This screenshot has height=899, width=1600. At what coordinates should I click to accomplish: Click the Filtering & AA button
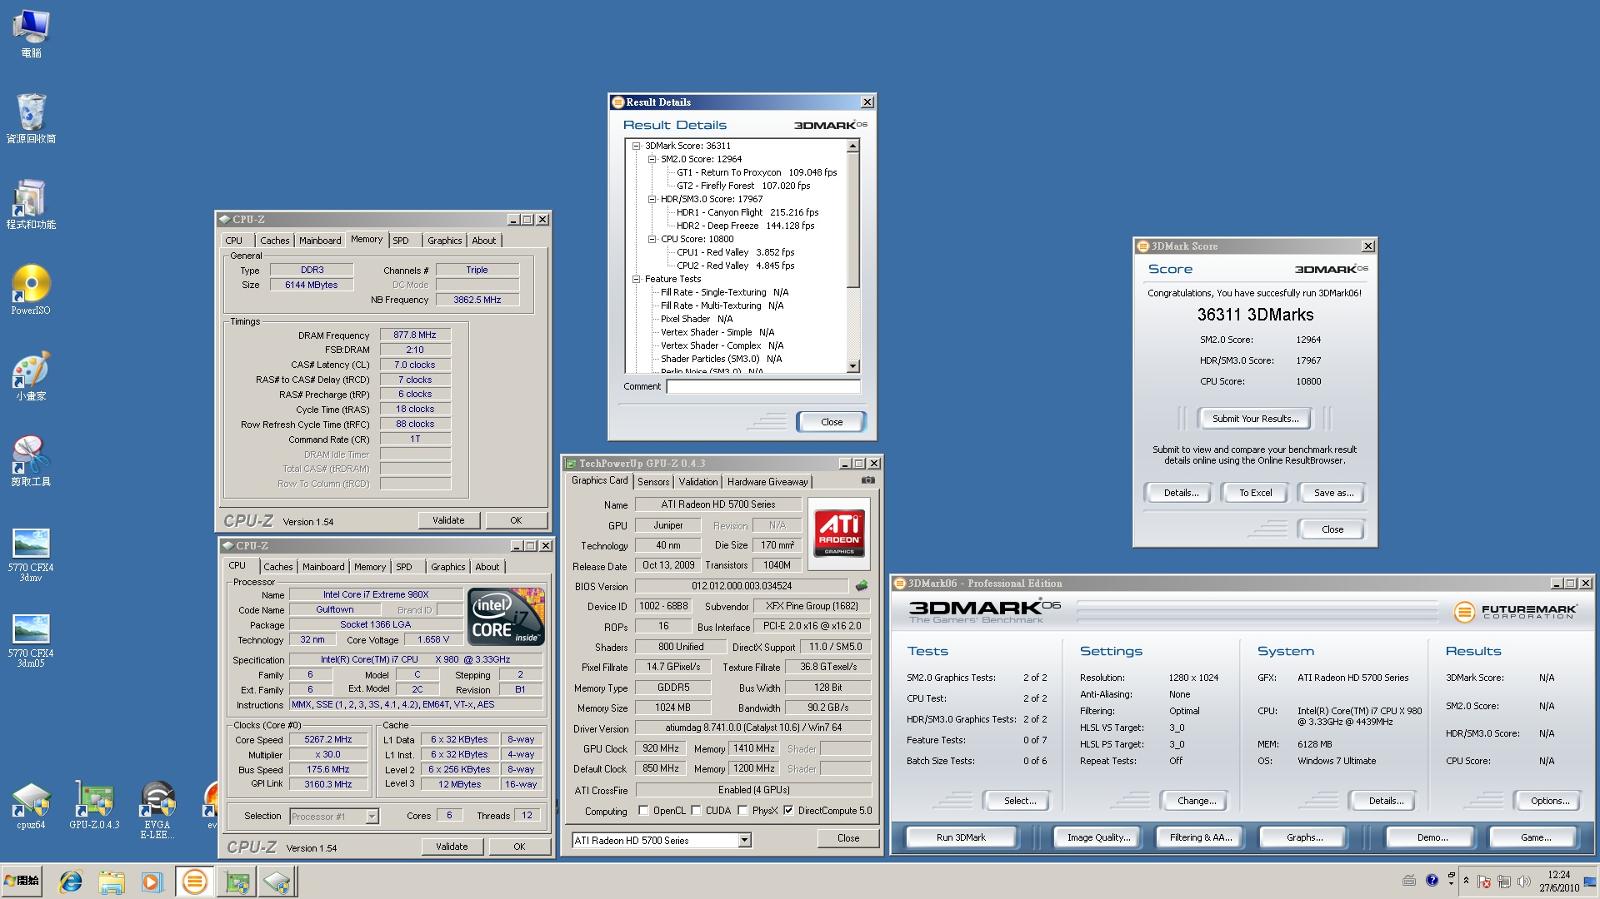pyautogui.click(x=1201, y=837)
